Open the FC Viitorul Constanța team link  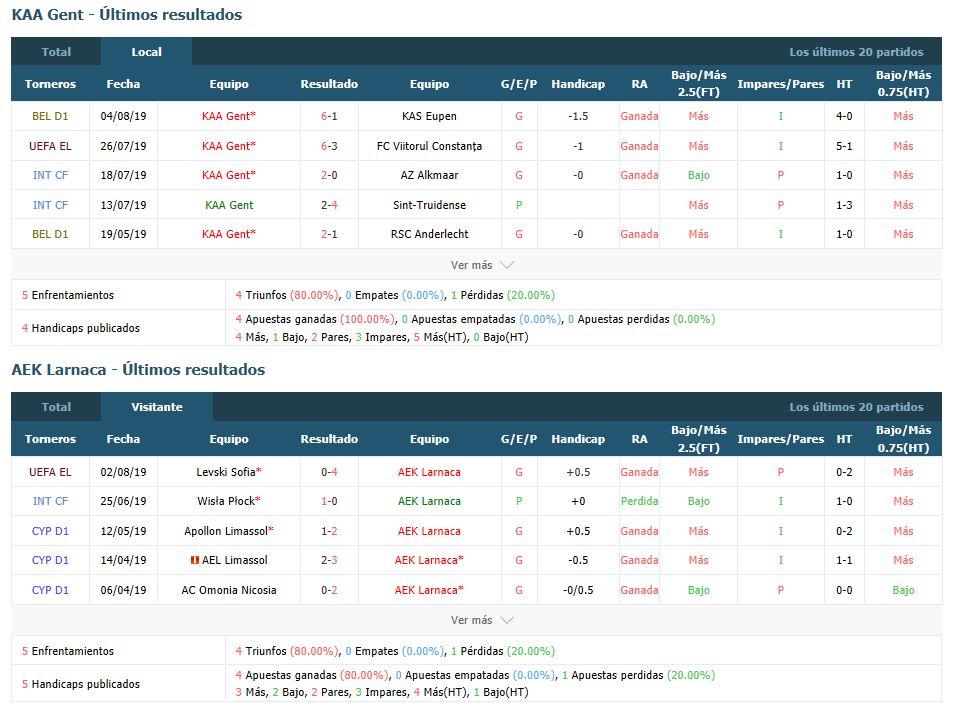point(429,146)
